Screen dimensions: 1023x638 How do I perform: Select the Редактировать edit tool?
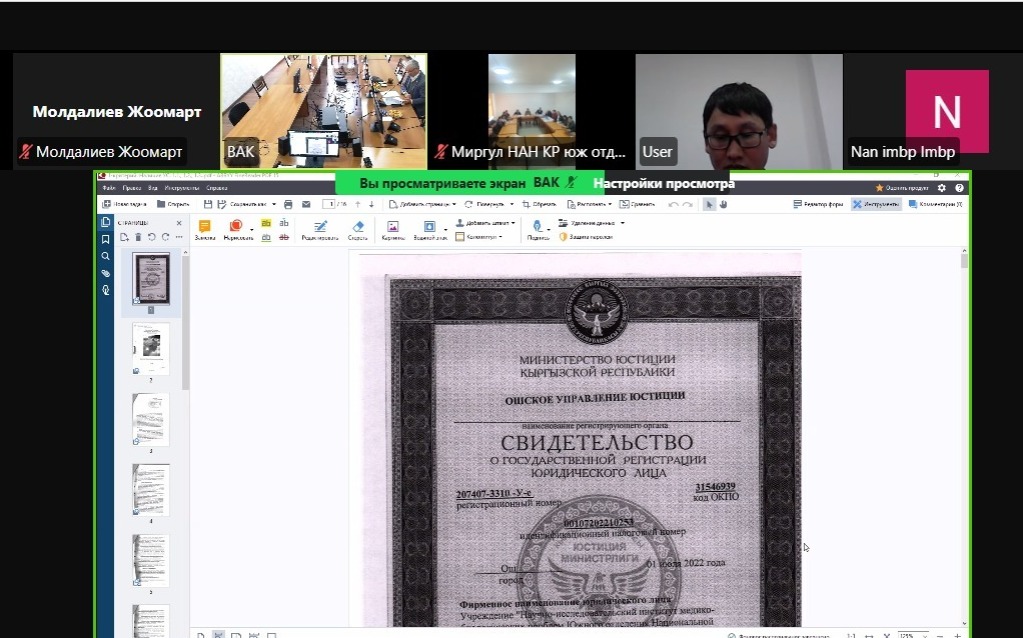pyautogui.click(x=320, y=230)
